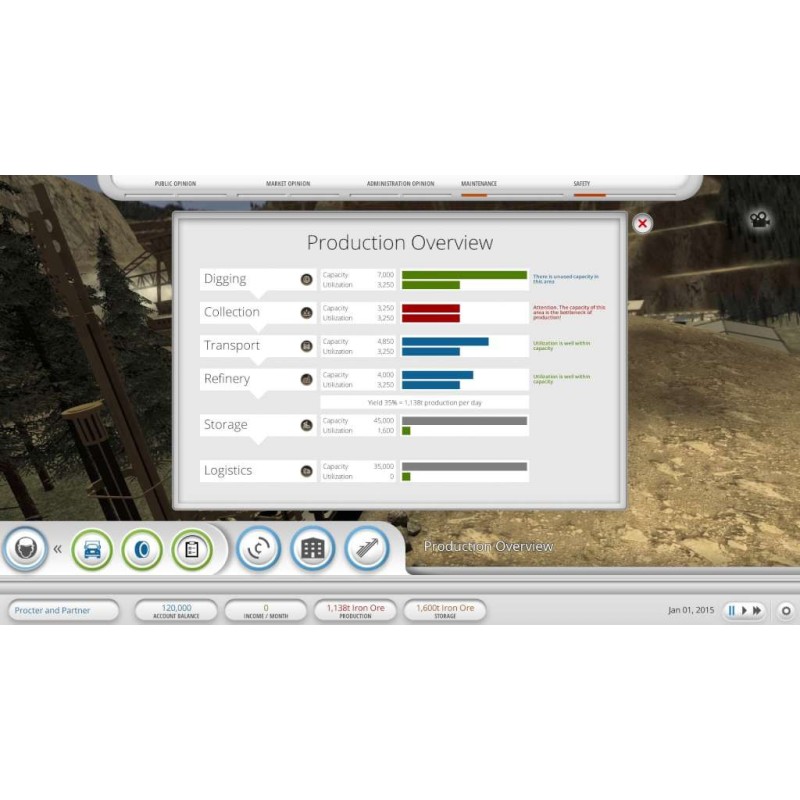Click the round icon next to Digging
The image size is (800, 800).
[x=307, y=280]
